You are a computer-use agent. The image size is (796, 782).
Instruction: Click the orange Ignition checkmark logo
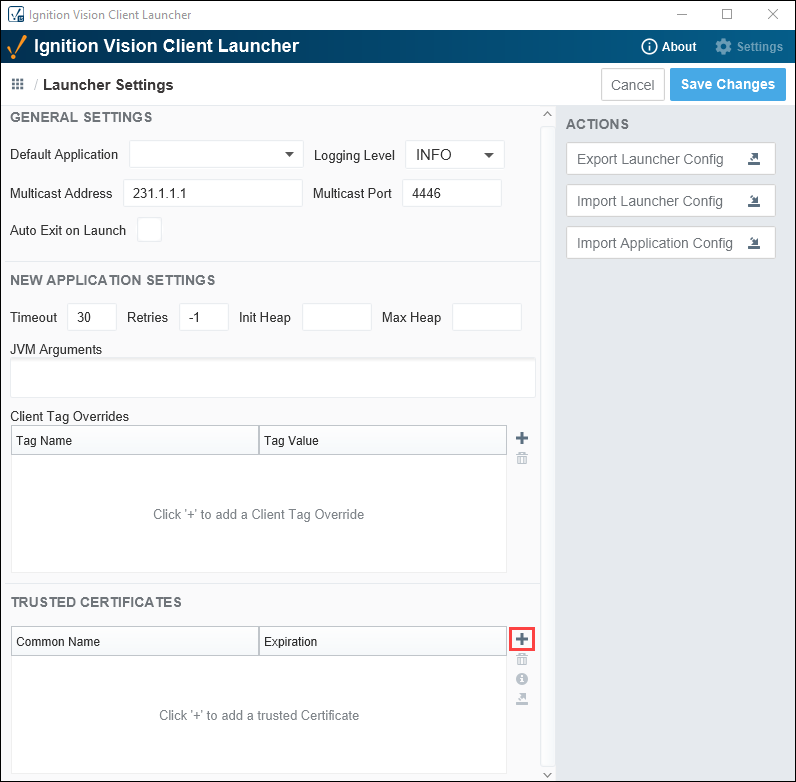coord(17,47)
